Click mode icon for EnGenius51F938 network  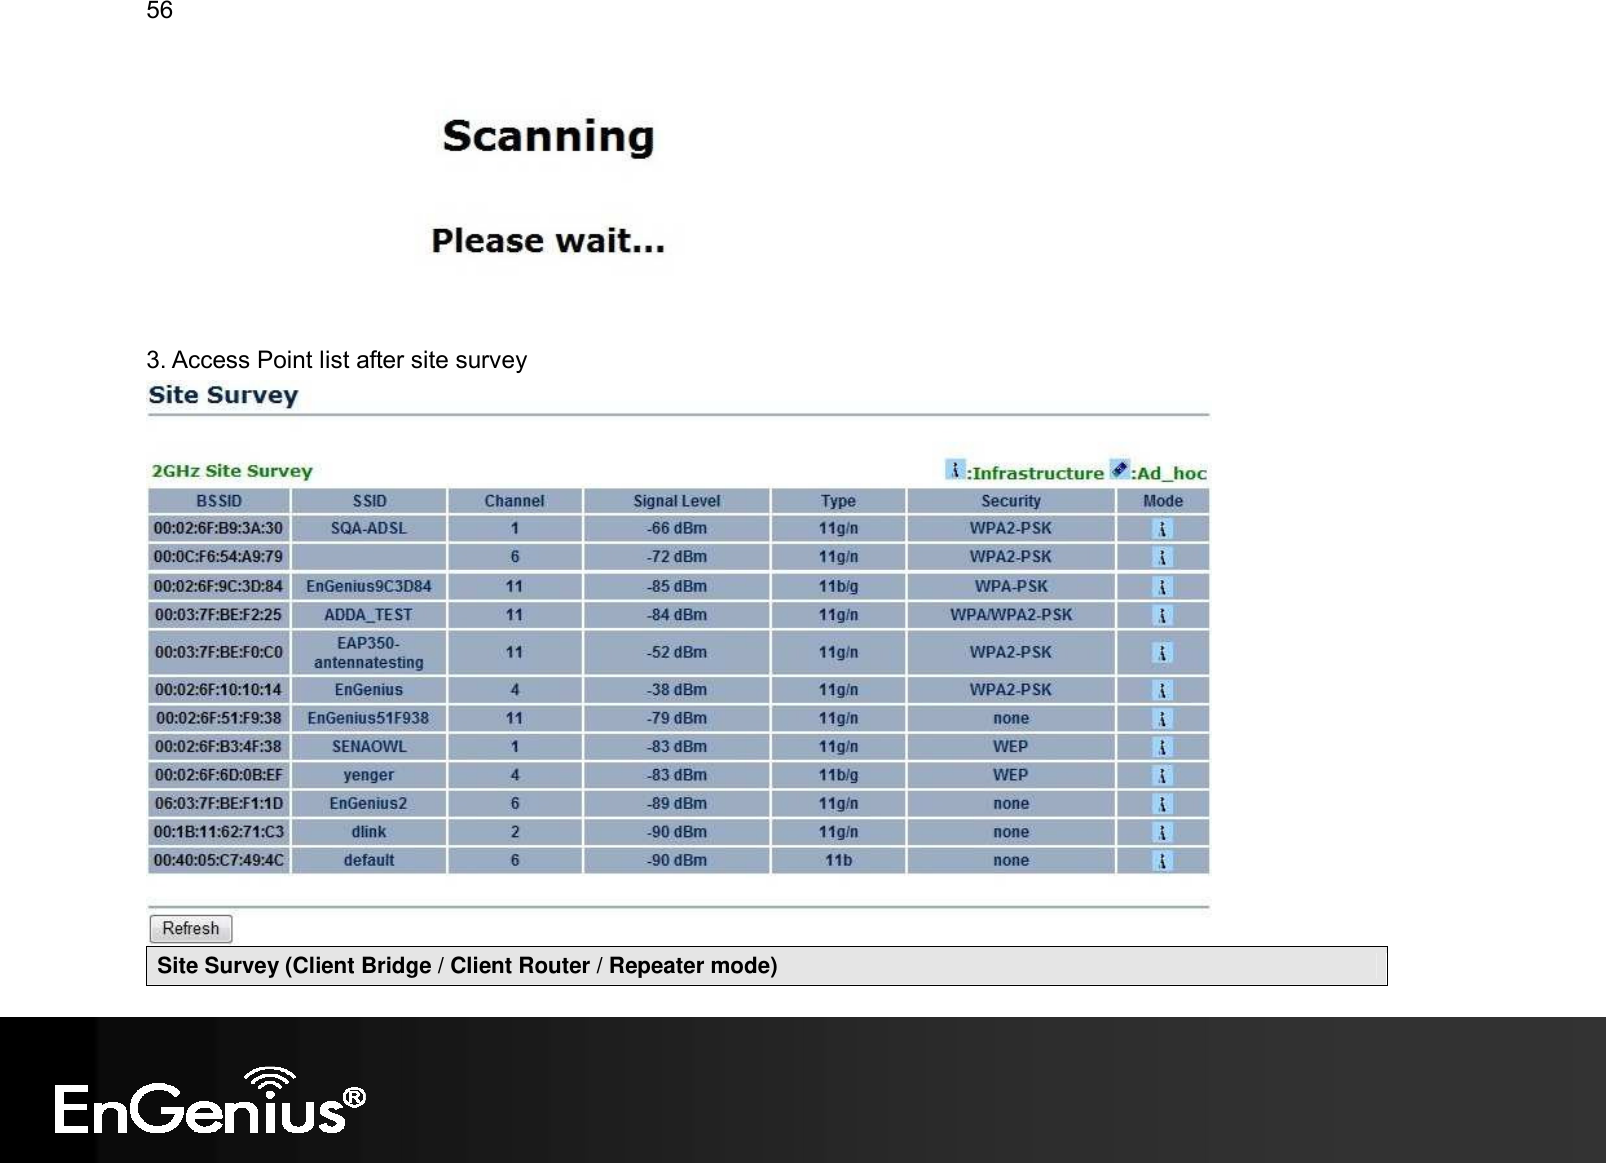pos(1162,719)
